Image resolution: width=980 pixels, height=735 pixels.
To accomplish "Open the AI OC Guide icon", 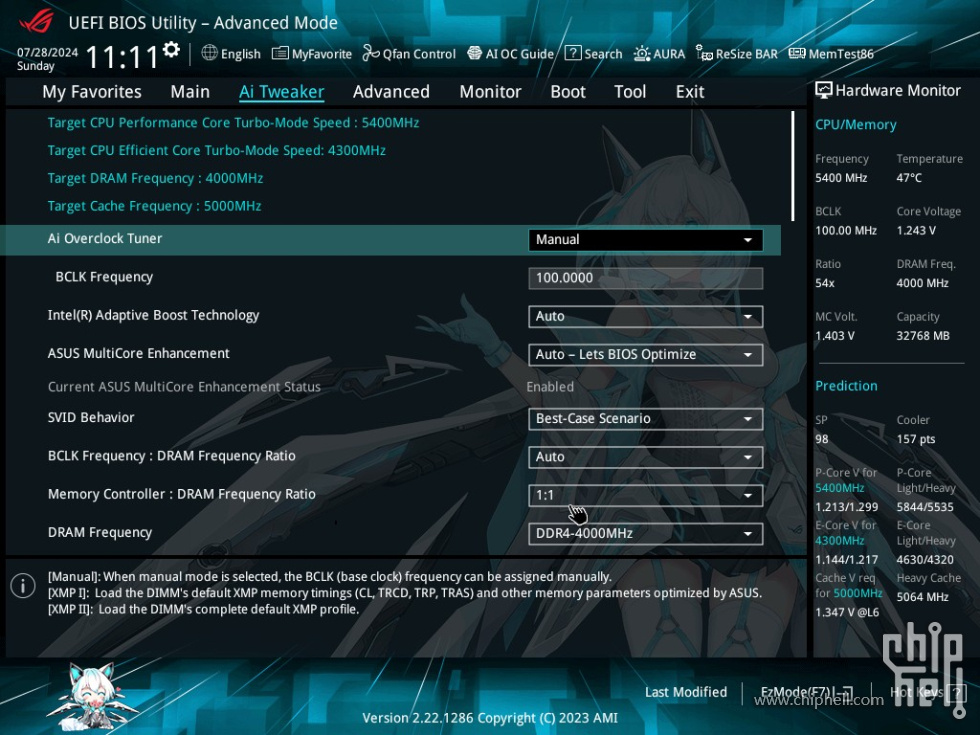I will coord(475,54).
